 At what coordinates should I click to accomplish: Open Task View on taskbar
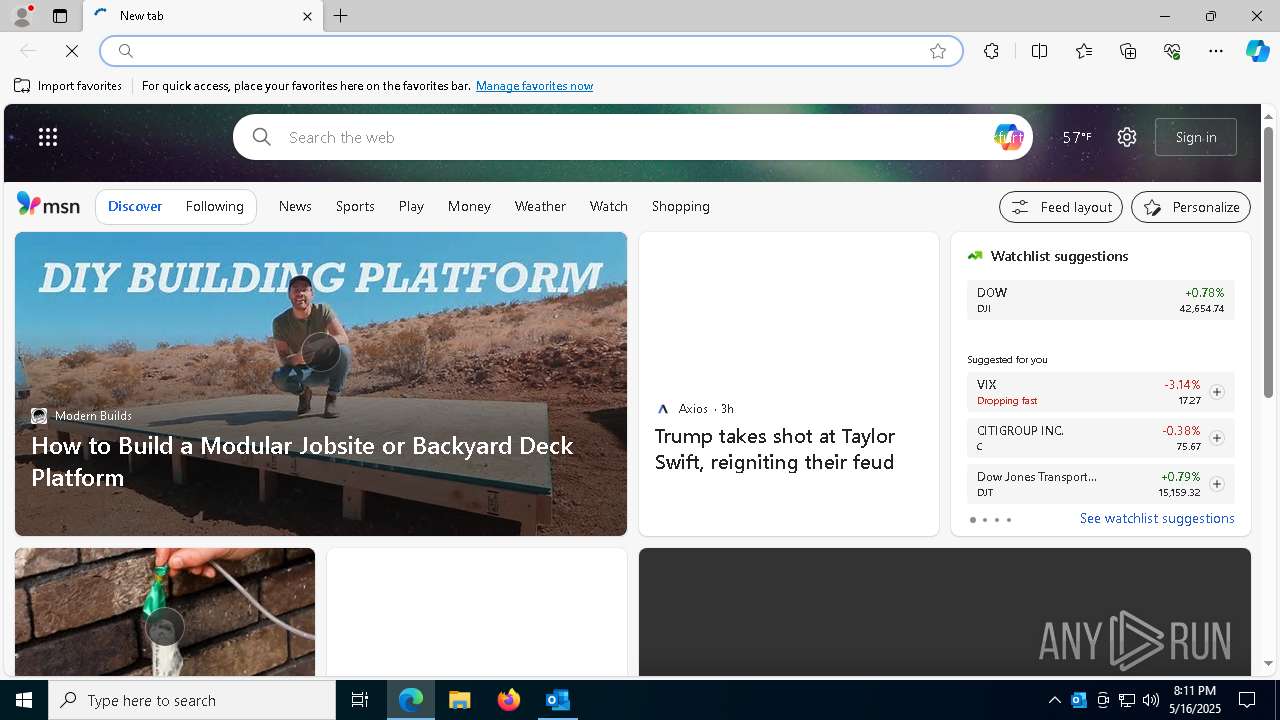point(360,700)
